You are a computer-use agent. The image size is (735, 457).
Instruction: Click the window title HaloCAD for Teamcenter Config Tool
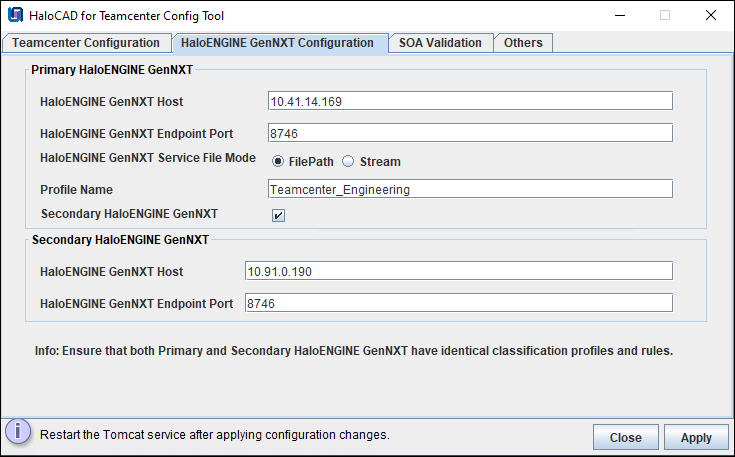coord(127,15)
